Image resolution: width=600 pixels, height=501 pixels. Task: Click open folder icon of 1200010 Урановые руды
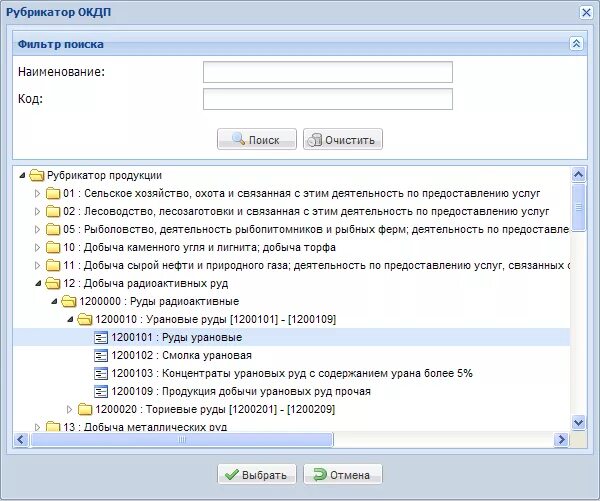tap(85, 320)
